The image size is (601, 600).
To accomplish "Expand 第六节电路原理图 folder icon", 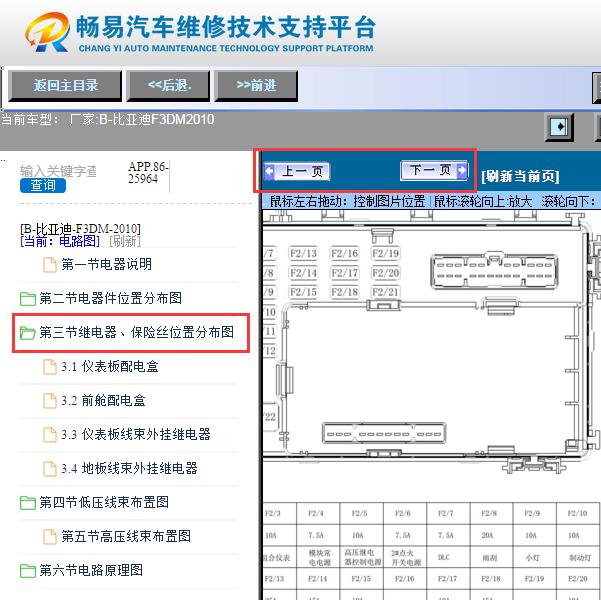I will click(x=28, y=570).
